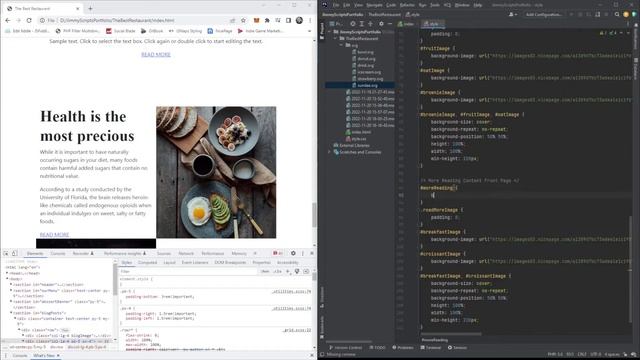Open Chrome three-dot menu
The image size is (640, 360).
click(x=310, y=20)
